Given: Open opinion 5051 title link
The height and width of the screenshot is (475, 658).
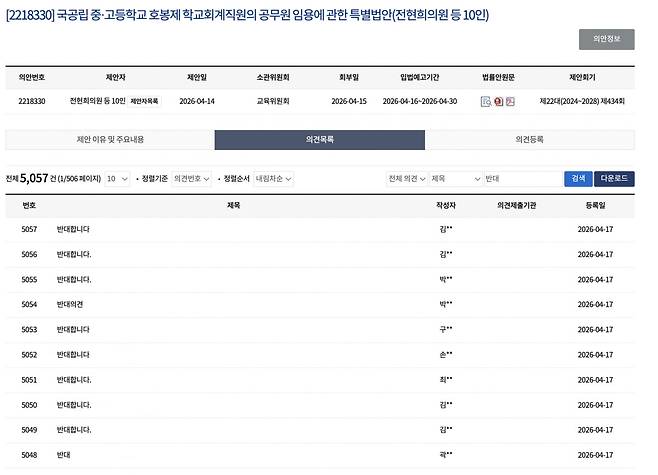Looking at the screenshot, I should coord(74,380).
